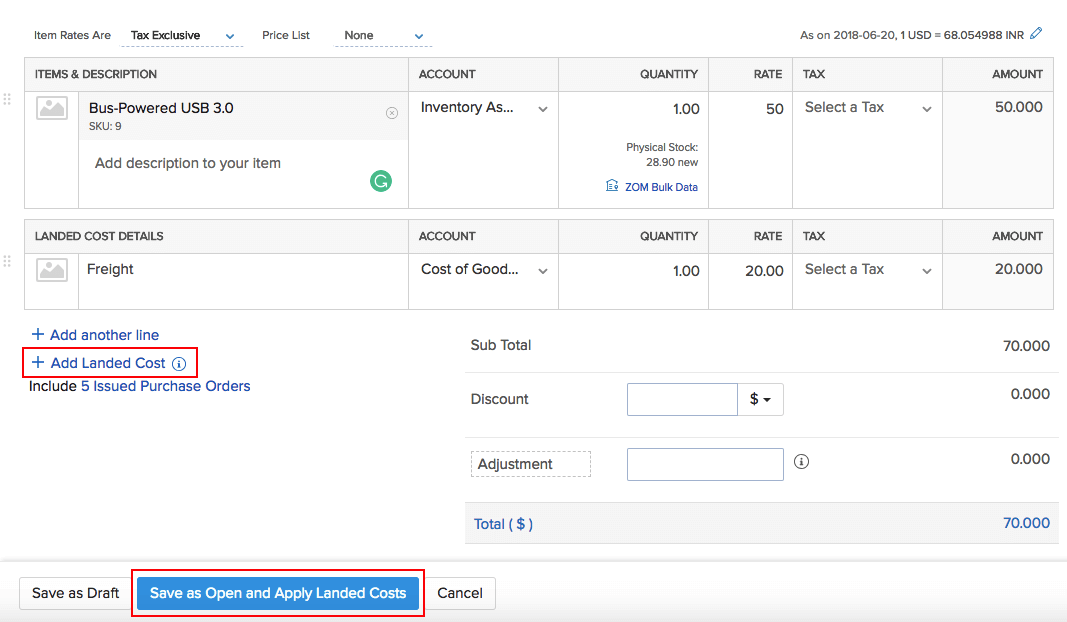Click the Save as Draft button
The height and width of the screenshot is (622, 1067).
click(74, 593)
